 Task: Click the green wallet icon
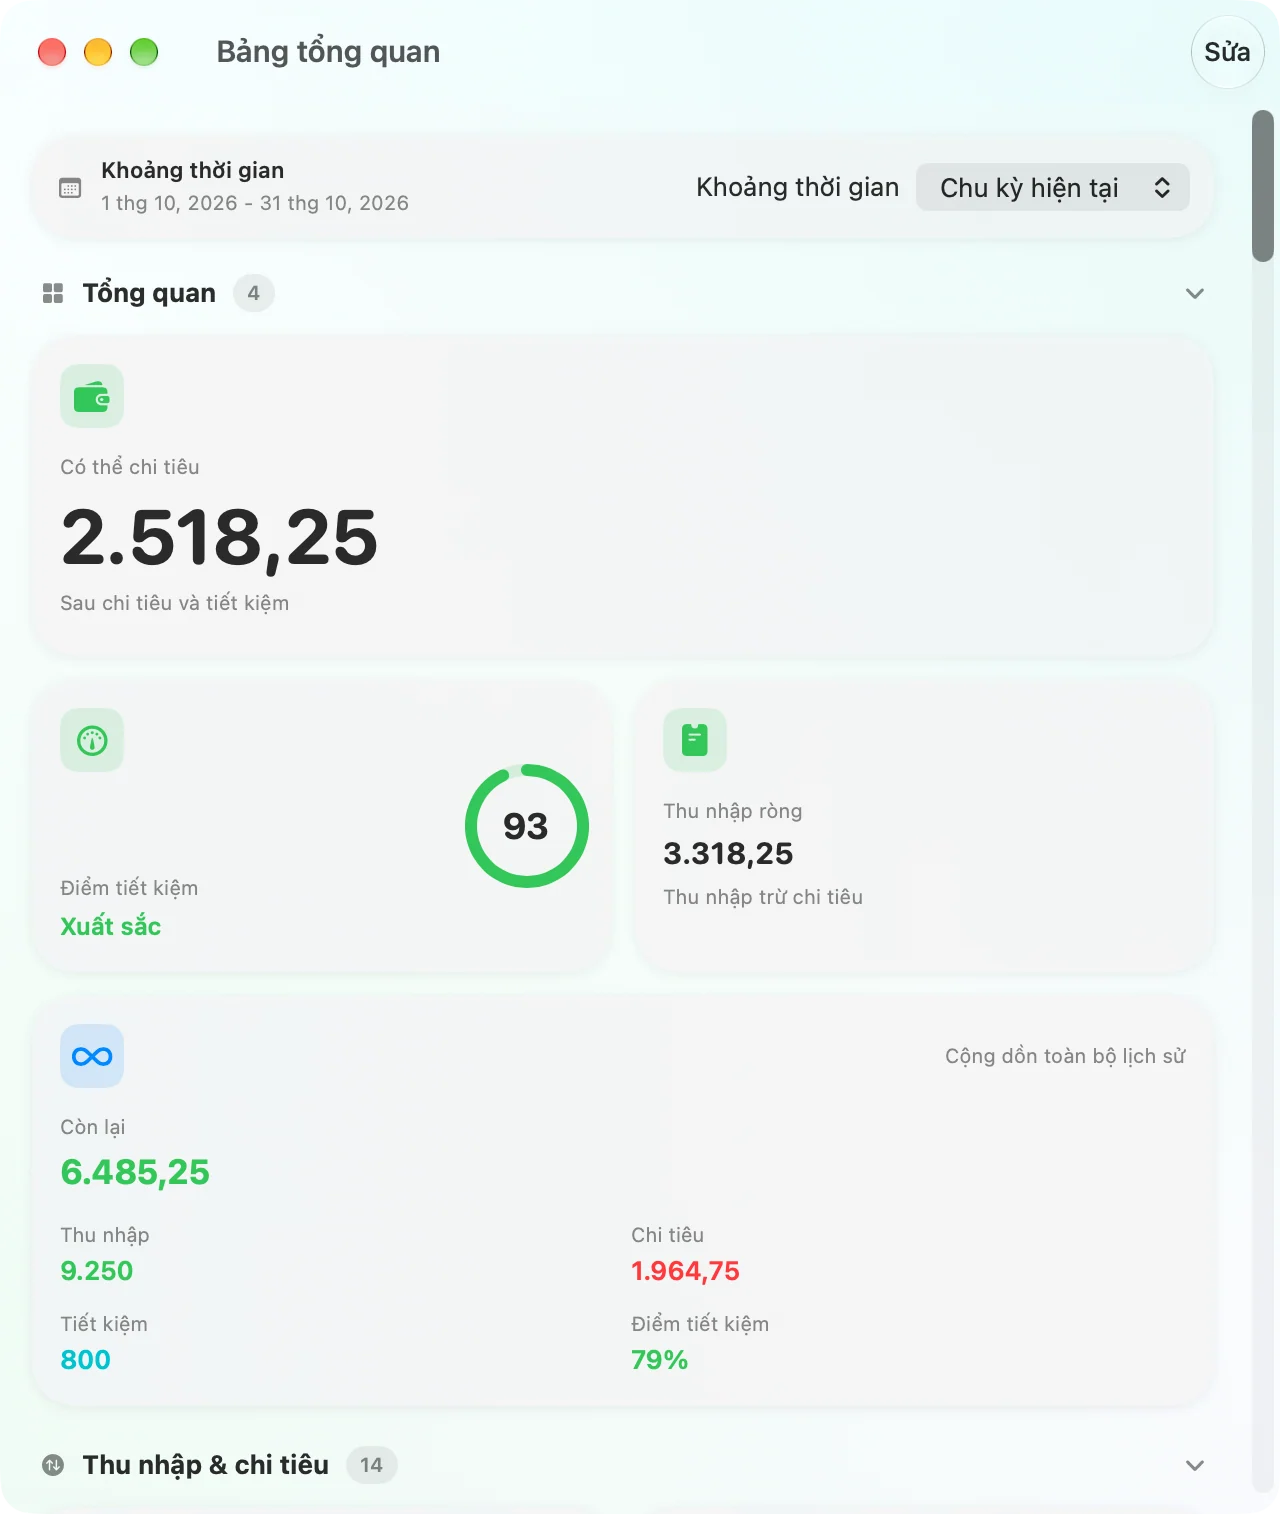92,396
